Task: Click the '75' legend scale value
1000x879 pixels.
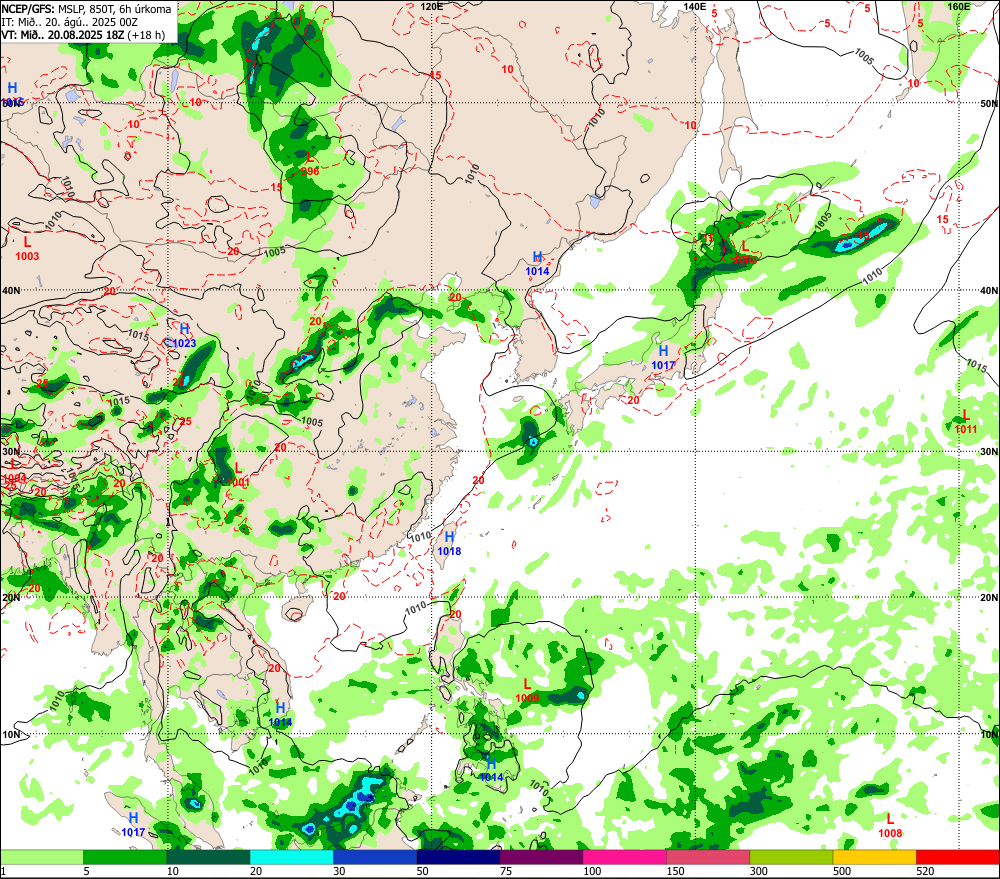Action: click(x=506, y=871)
